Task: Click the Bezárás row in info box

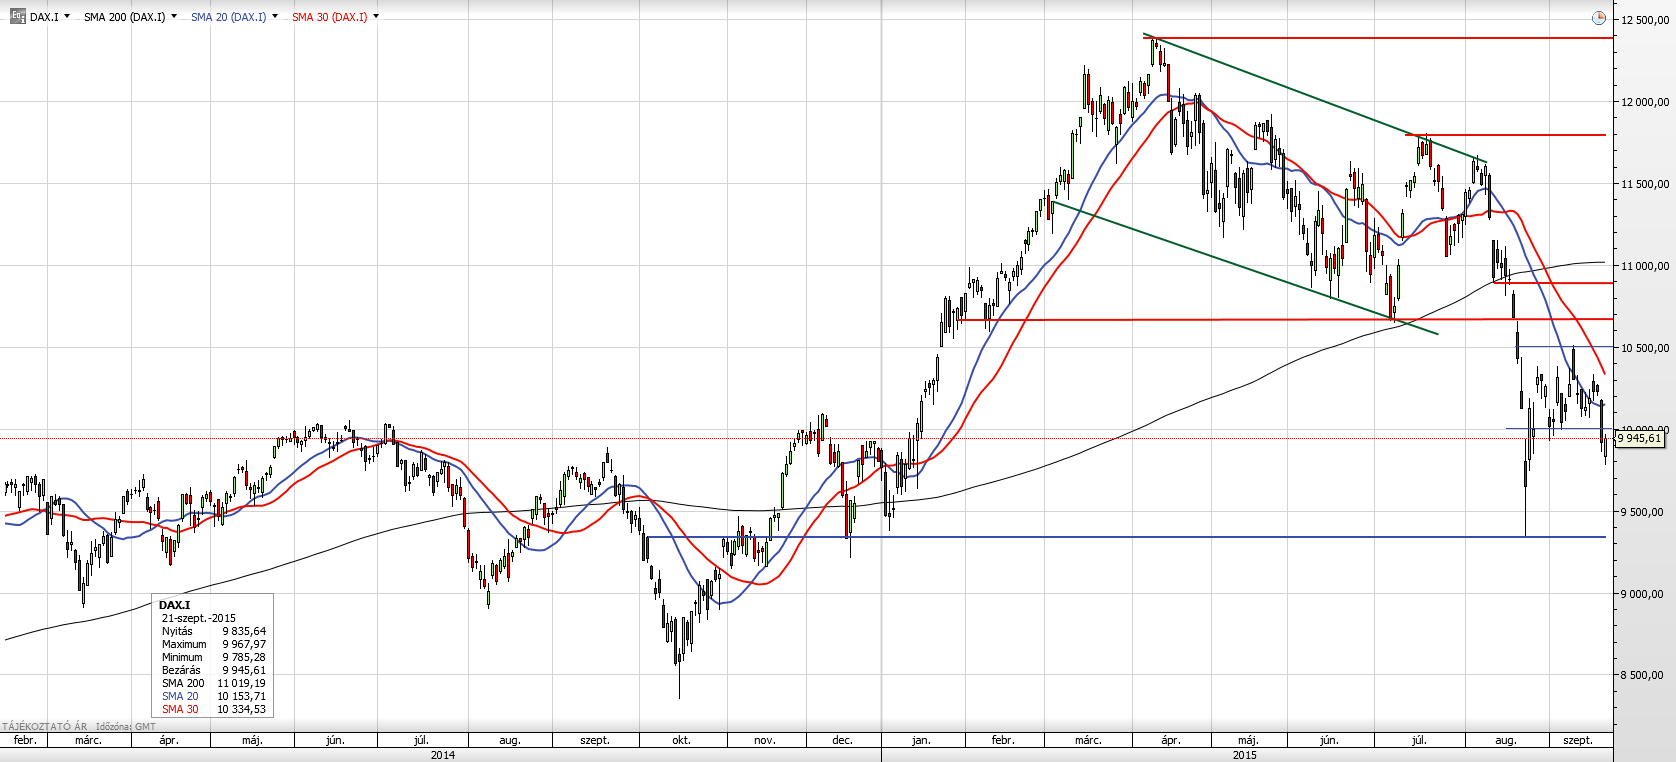Action: pos(214,670)
